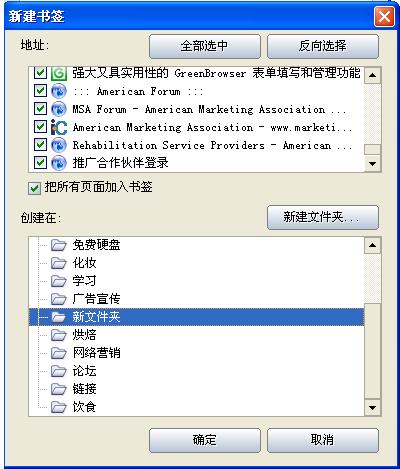Click folder icon next to 烘焙
The height and width of the screenshot is (469, 400).
click(59, 335)
